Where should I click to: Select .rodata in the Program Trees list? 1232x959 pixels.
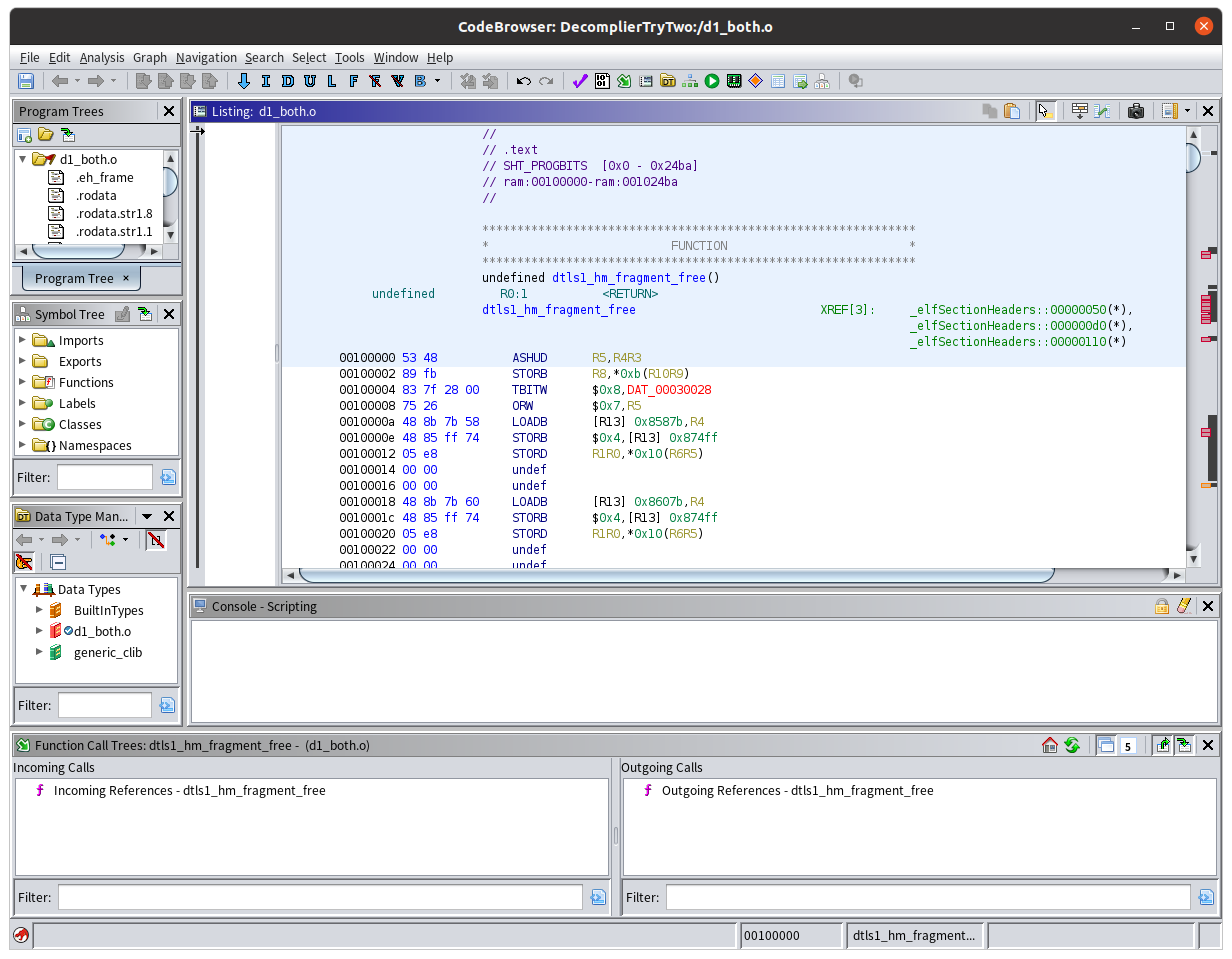(x=95, y=195)
